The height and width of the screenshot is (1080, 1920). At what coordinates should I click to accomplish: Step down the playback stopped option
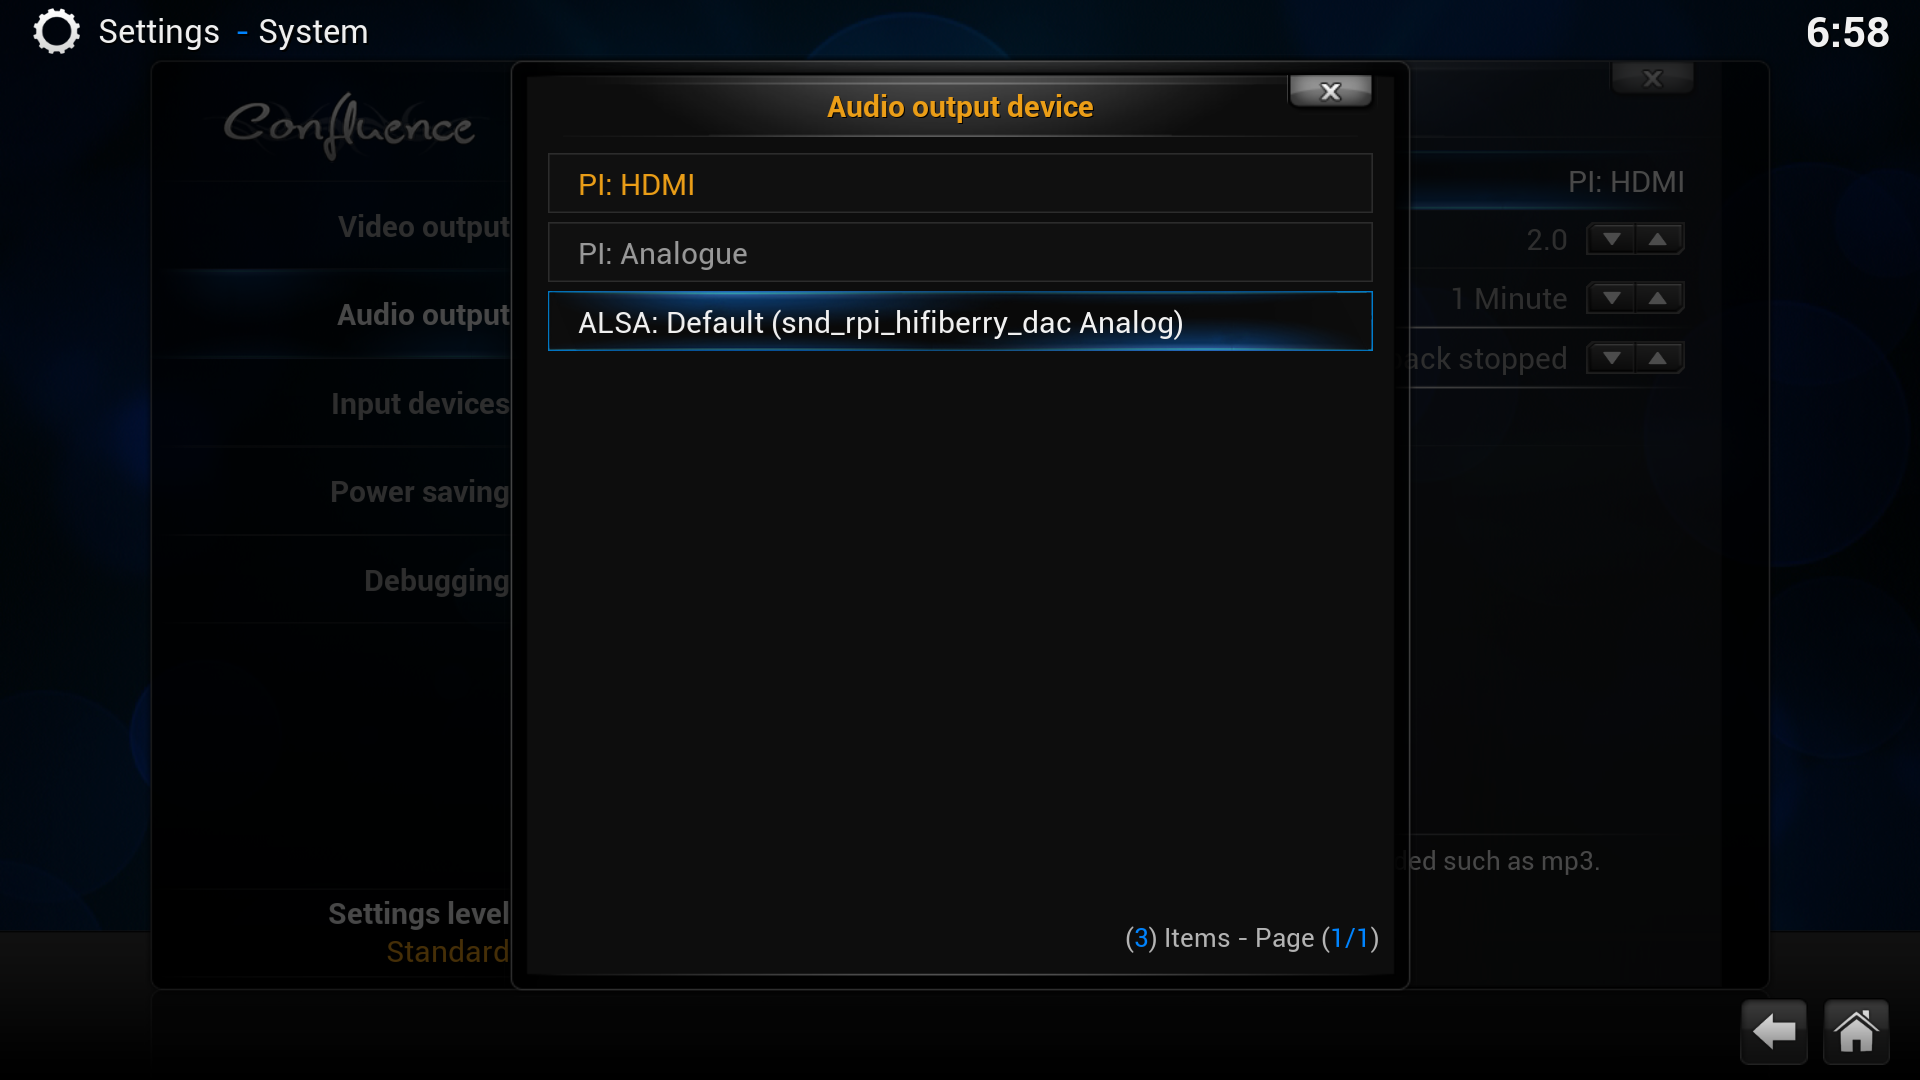tap(1611, 358)
